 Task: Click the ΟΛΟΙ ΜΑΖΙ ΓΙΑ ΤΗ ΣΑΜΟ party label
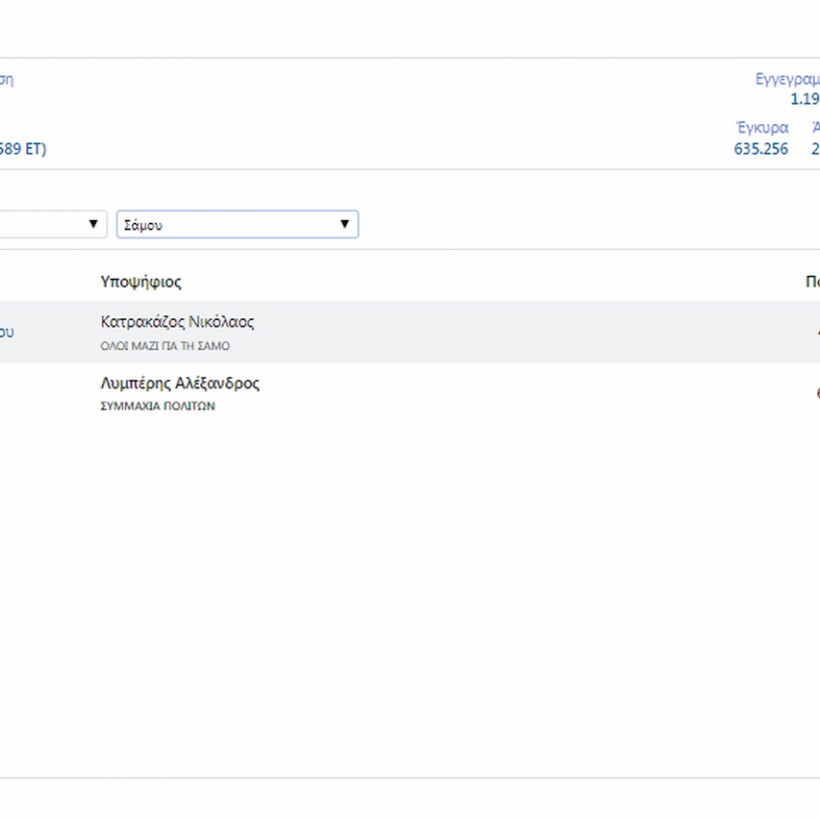165,346
